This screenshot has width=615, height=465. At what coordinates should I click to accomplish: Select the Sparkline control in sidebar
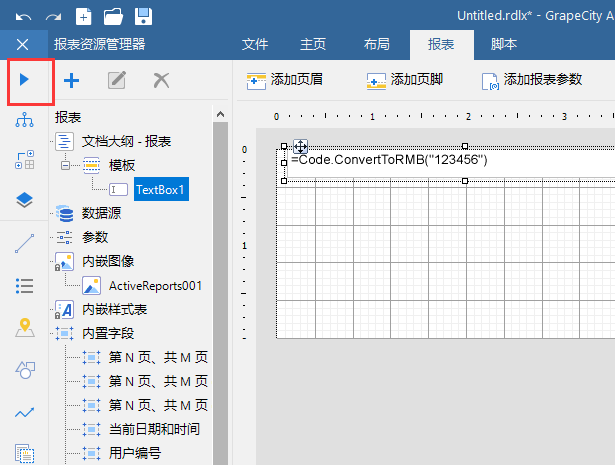click(24, 412)
